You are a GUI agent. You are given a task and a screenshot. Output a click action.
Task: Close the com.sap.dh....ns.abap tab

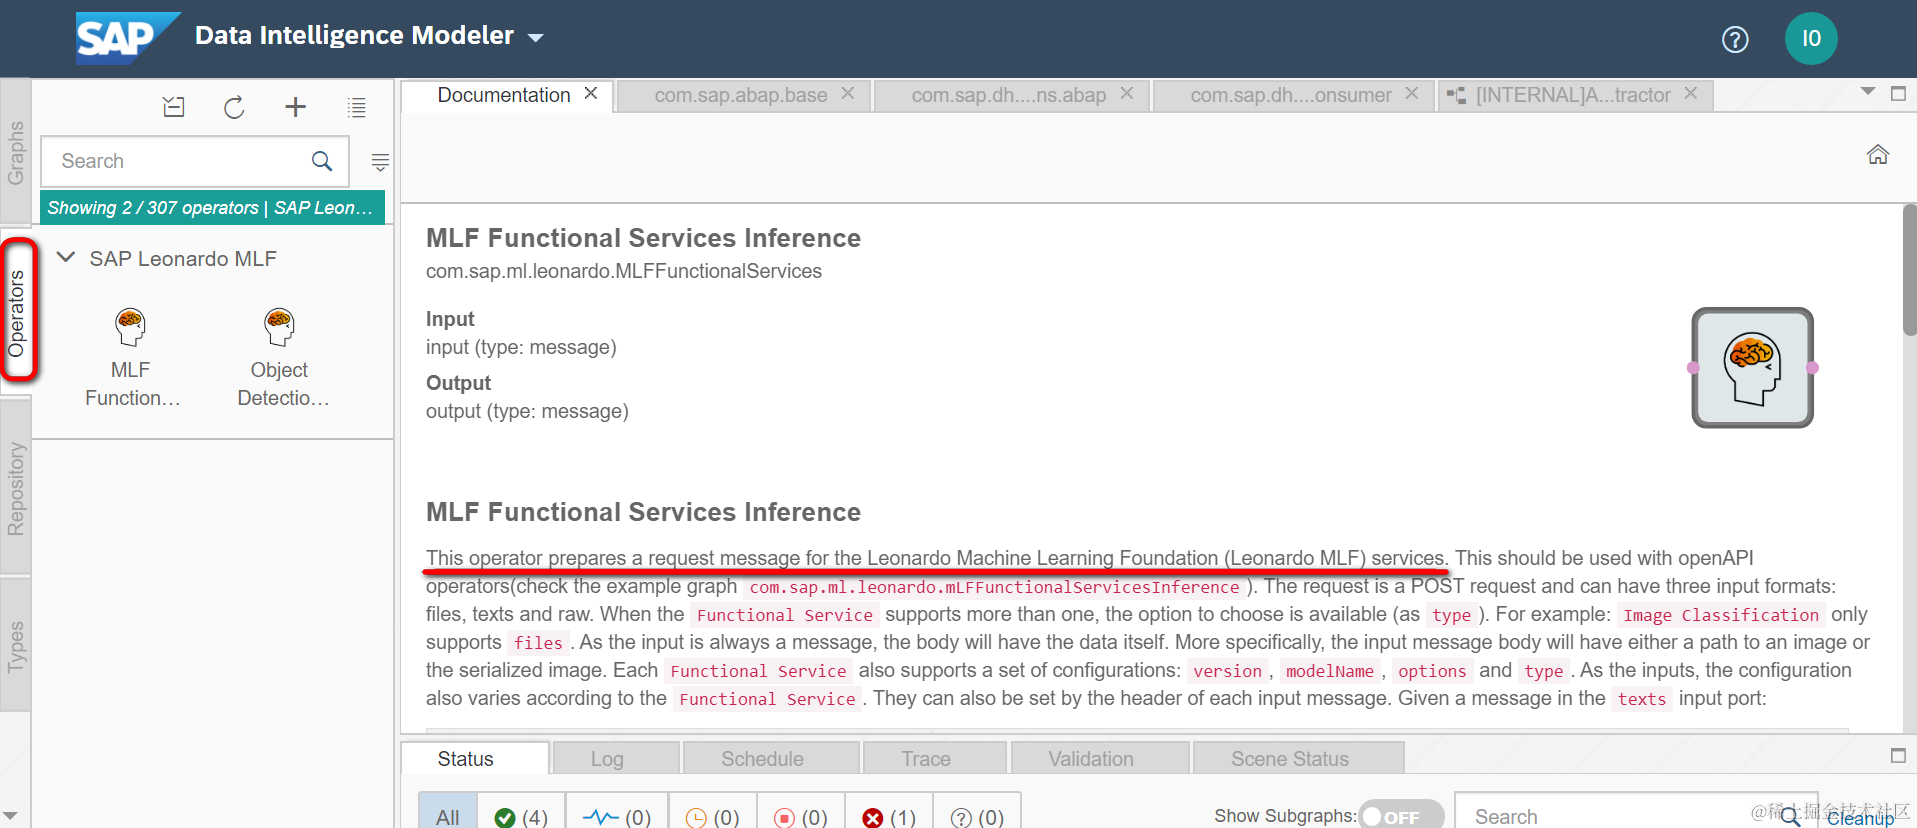[1127, 93]
